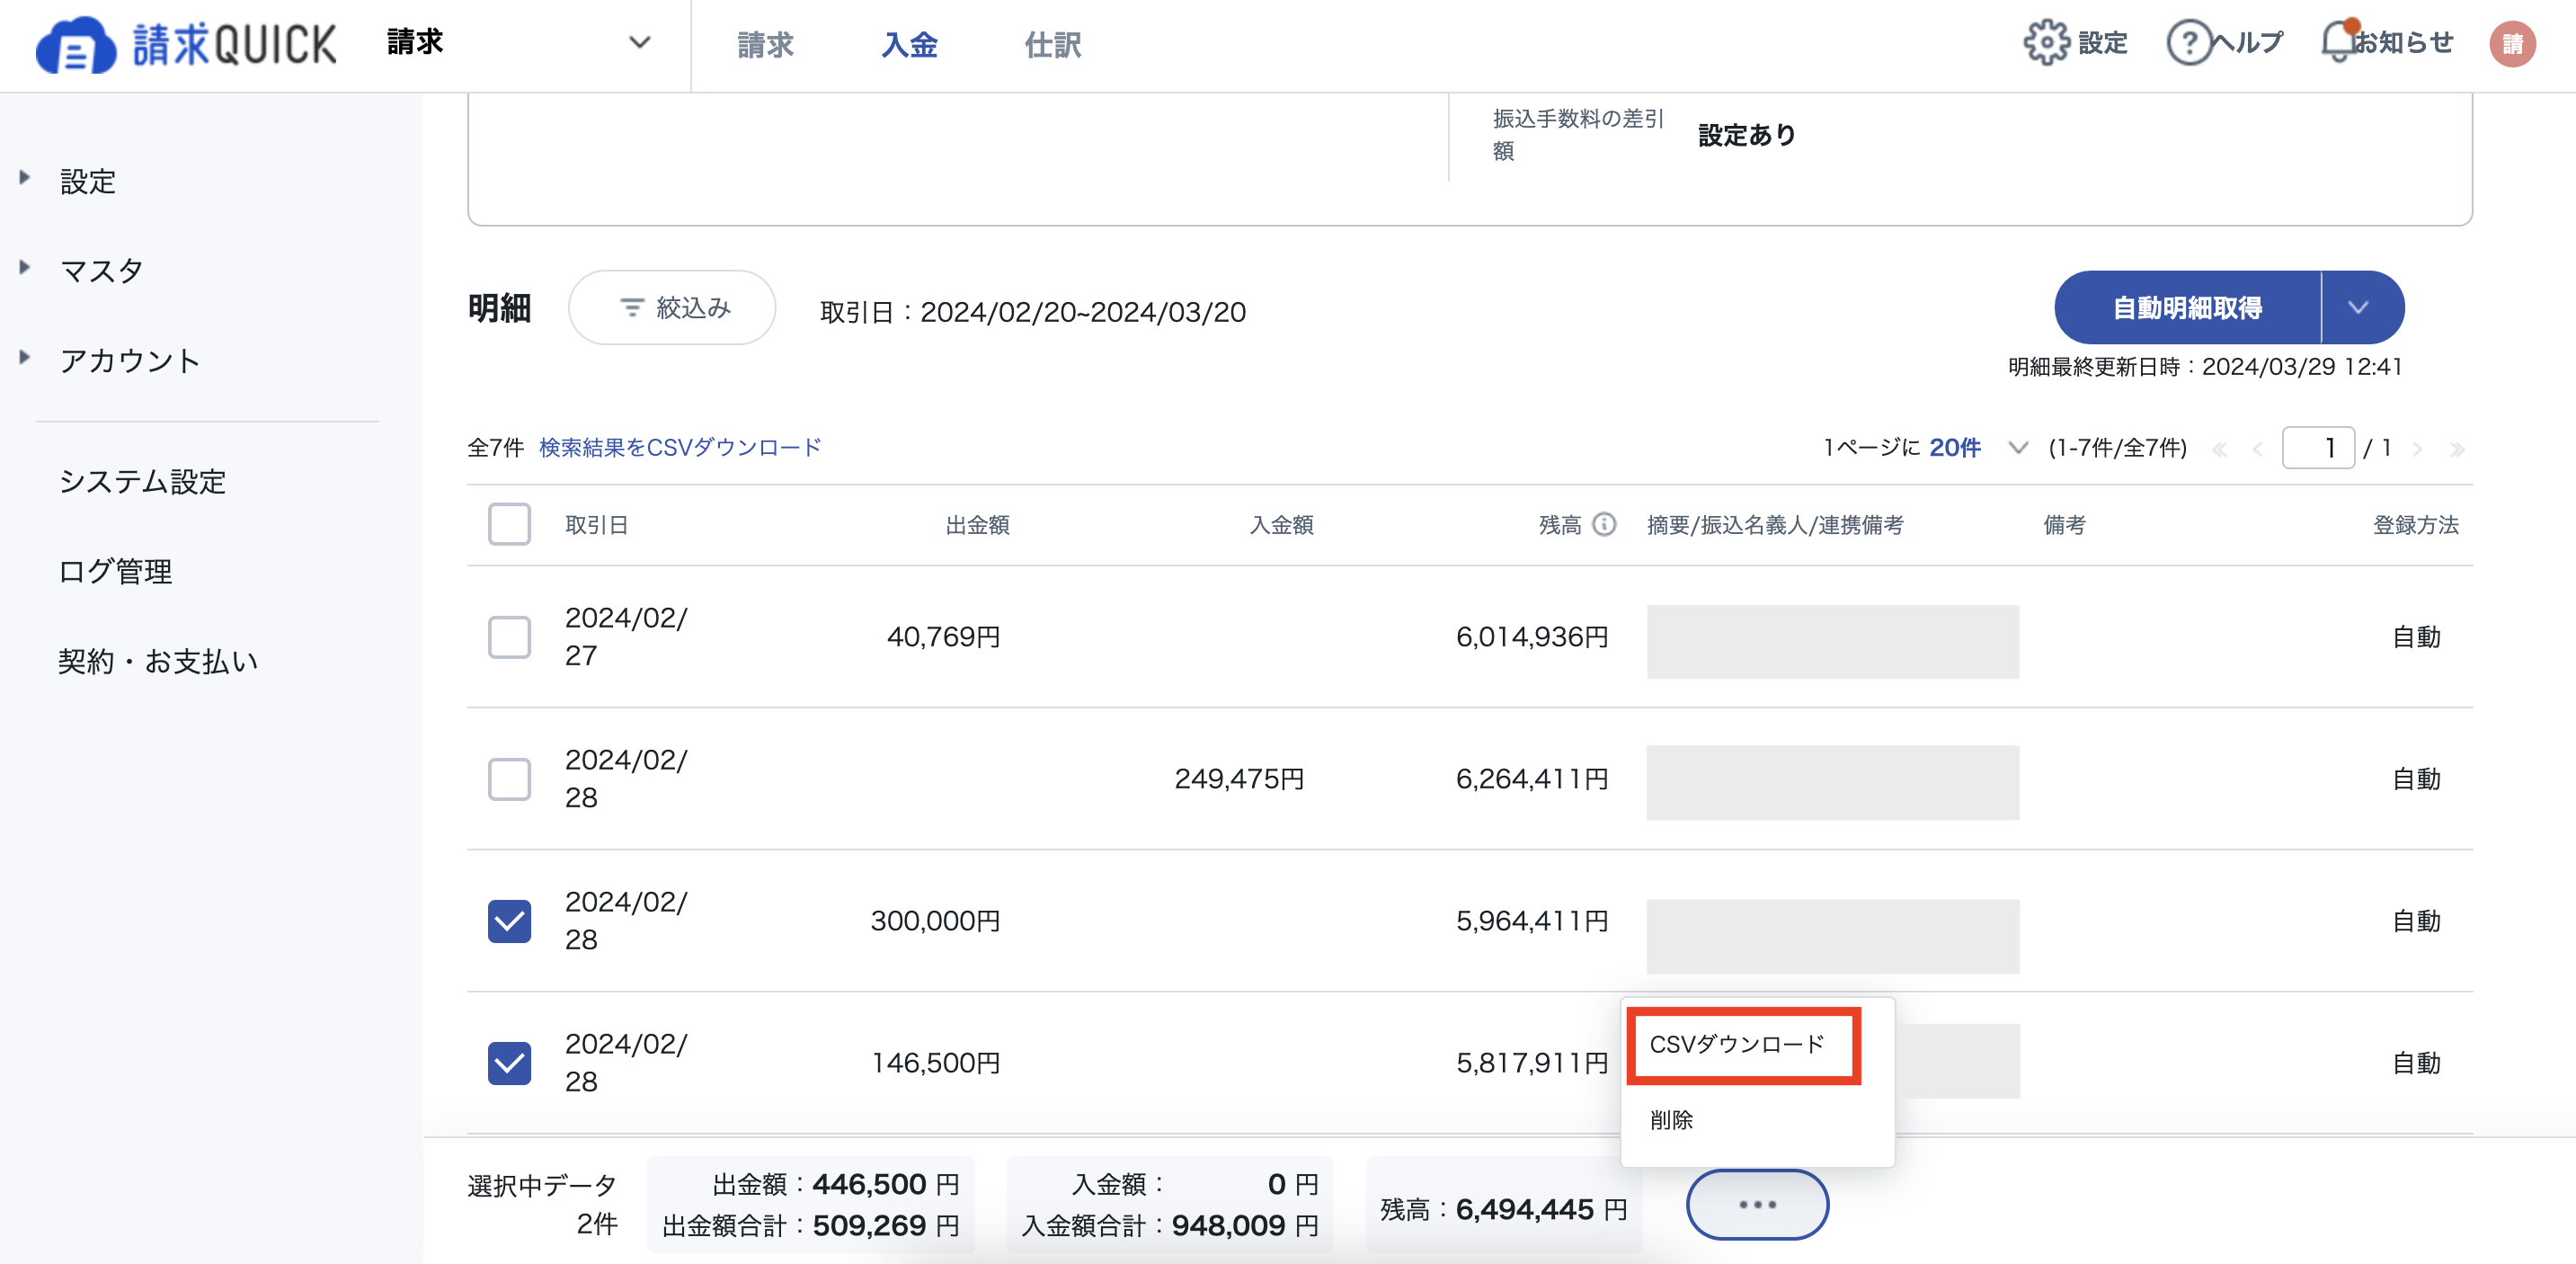The image size is (2576, 1264).
Task: Click the 2024/02/27 transaction date cell
Action: [x=626, y=637]
